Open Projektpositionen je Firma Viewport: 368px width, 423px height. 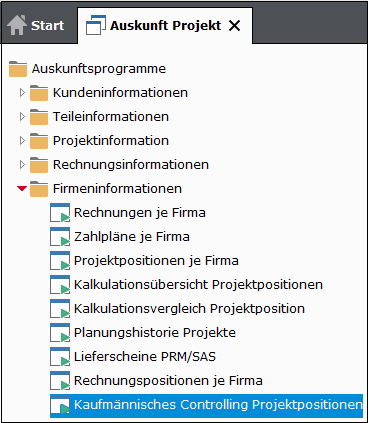[156, 261]
